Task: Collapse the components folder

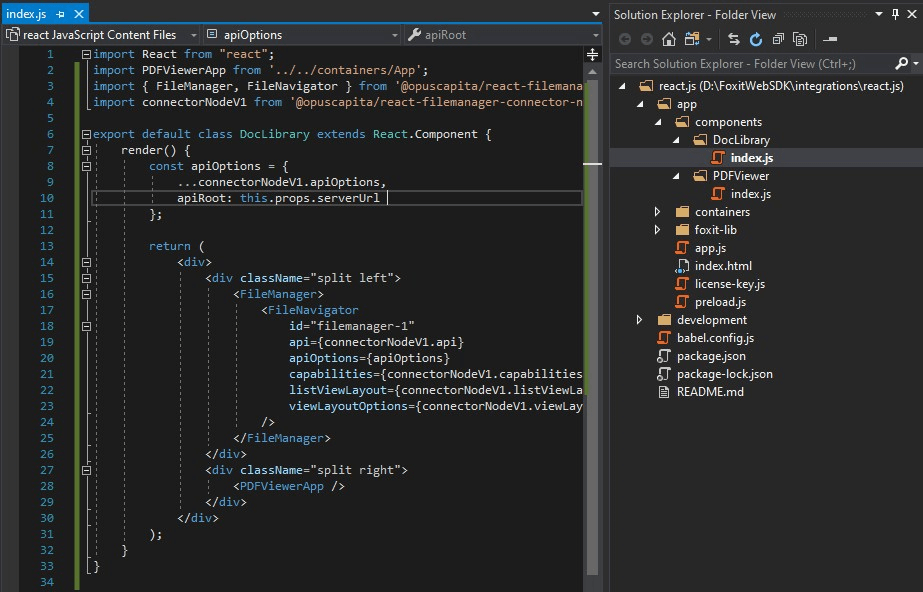Action: pyautogui.click(x=659, y=122)
